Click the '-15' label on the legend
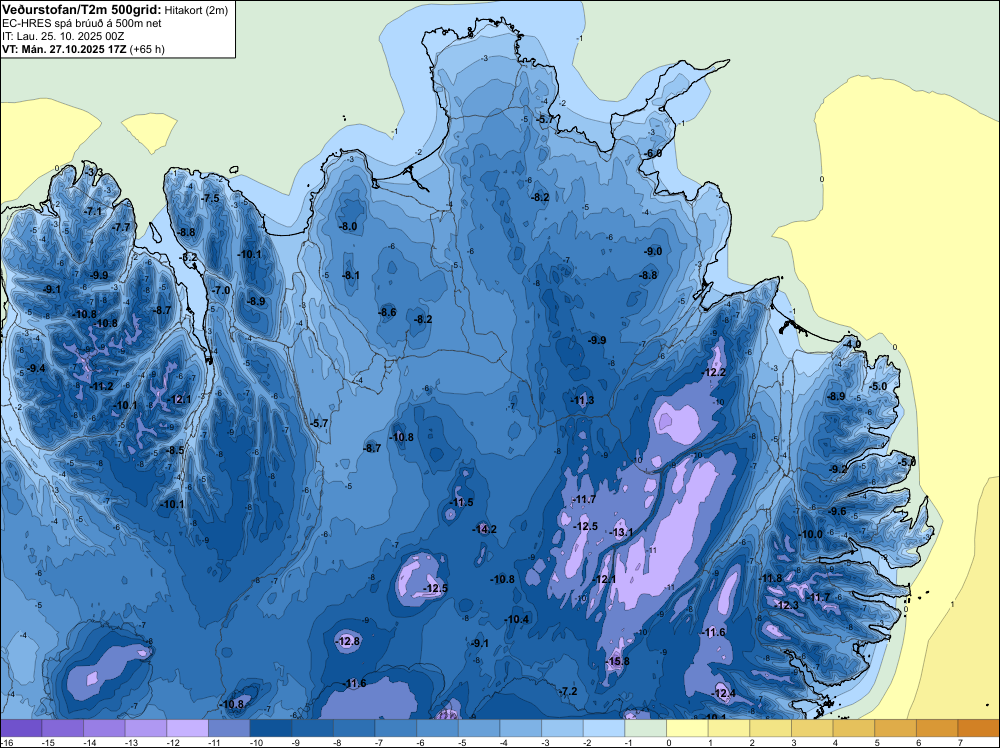The width and height of the screenshot is (1000, 748). [x=48, y=743]
